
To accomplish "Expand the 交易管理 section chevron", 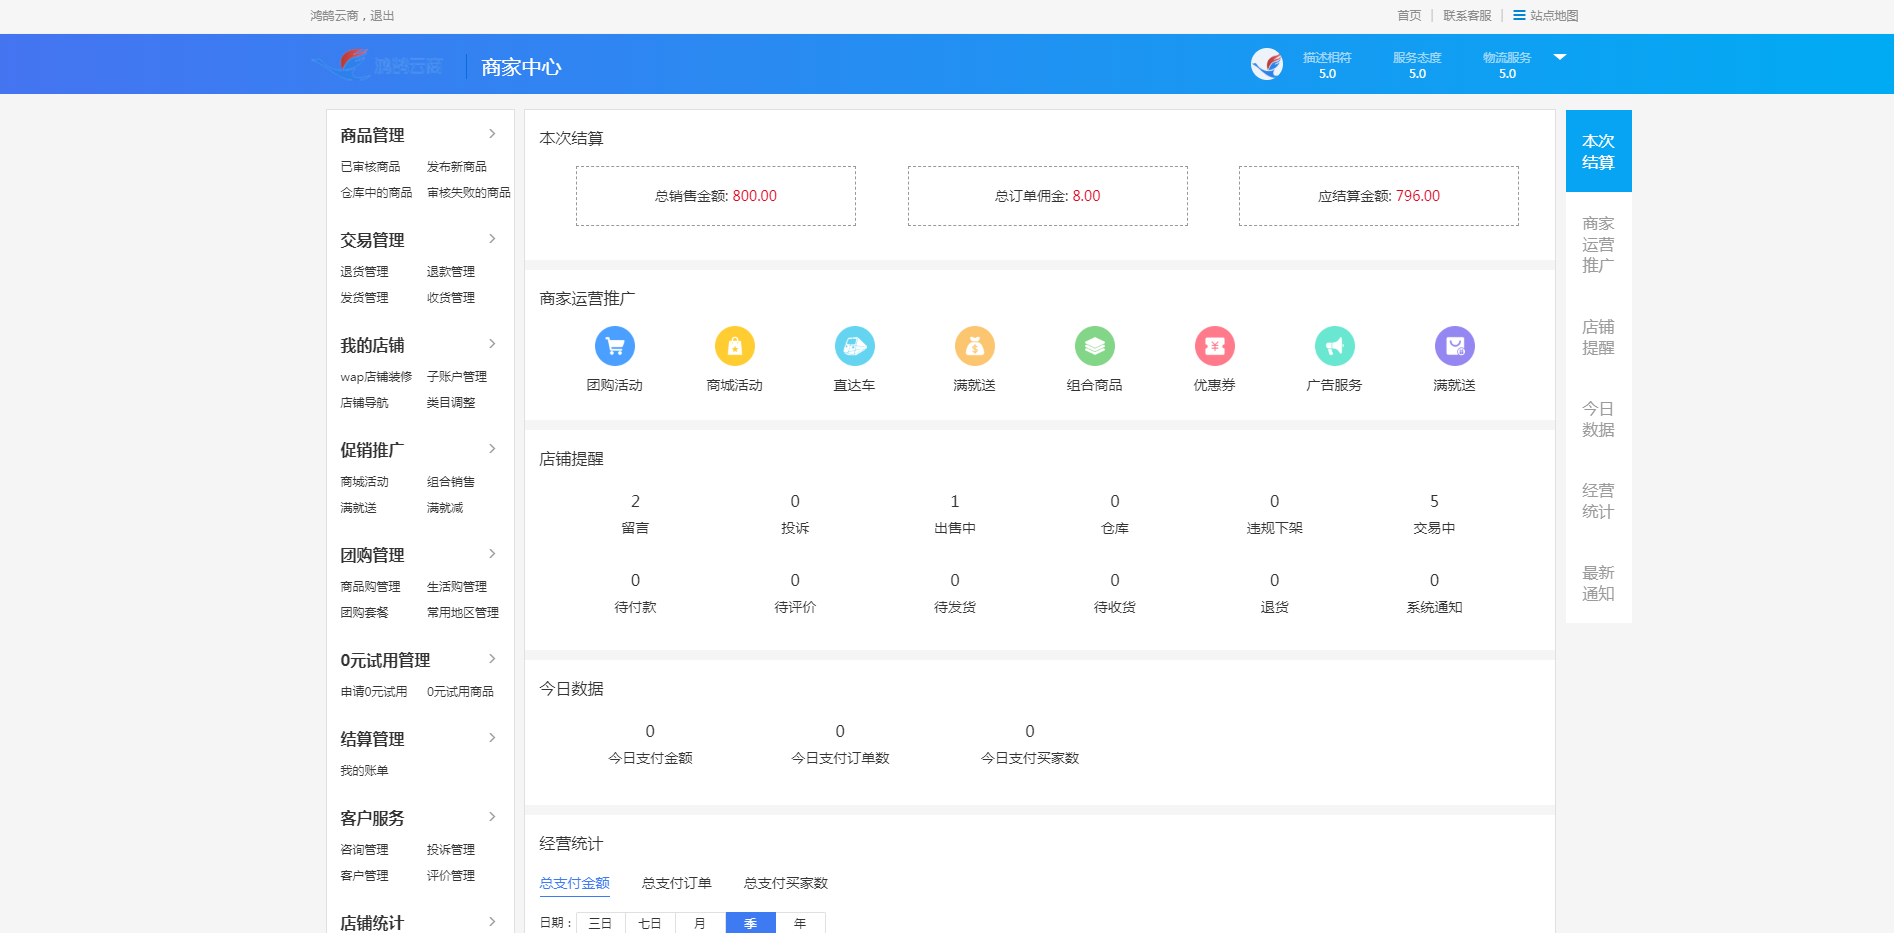I will point(492,238).
